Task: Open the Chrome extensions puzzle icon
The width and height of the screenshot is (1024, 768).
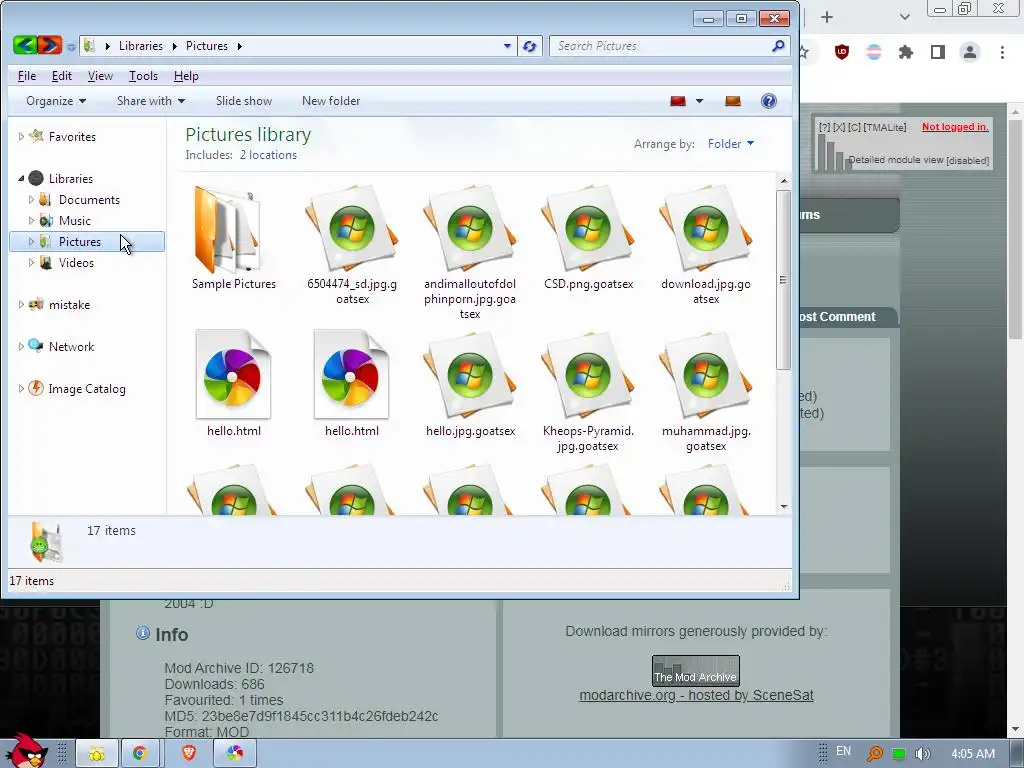Action: 906,52
